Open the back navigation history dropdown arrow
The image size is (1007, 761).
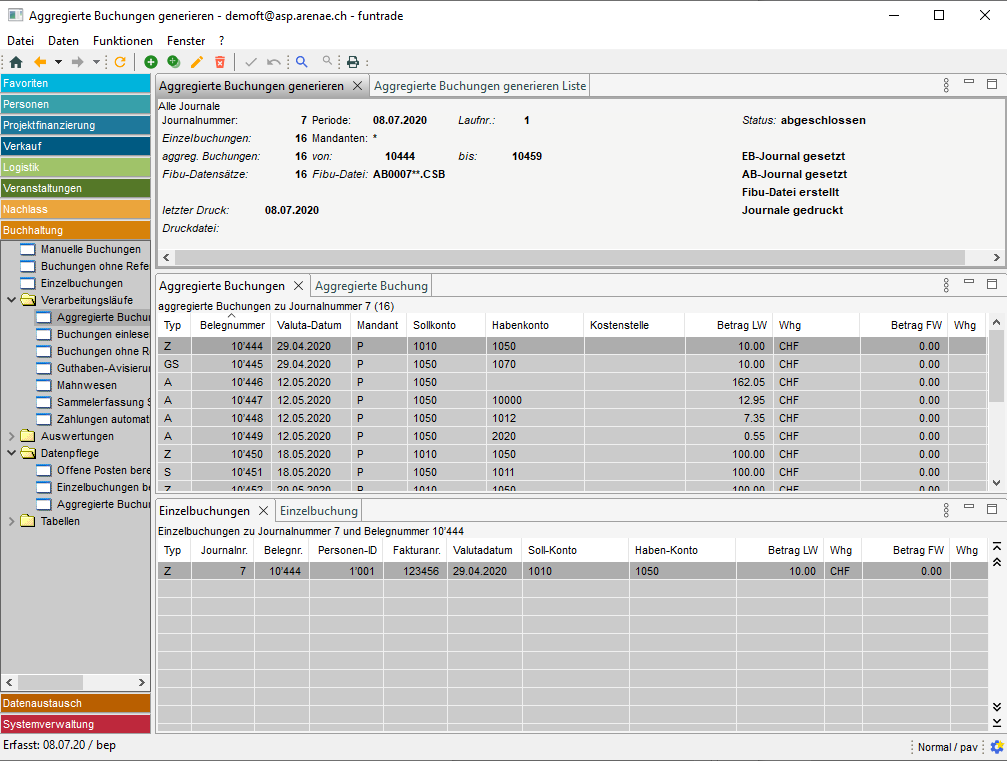pos(58,62)
